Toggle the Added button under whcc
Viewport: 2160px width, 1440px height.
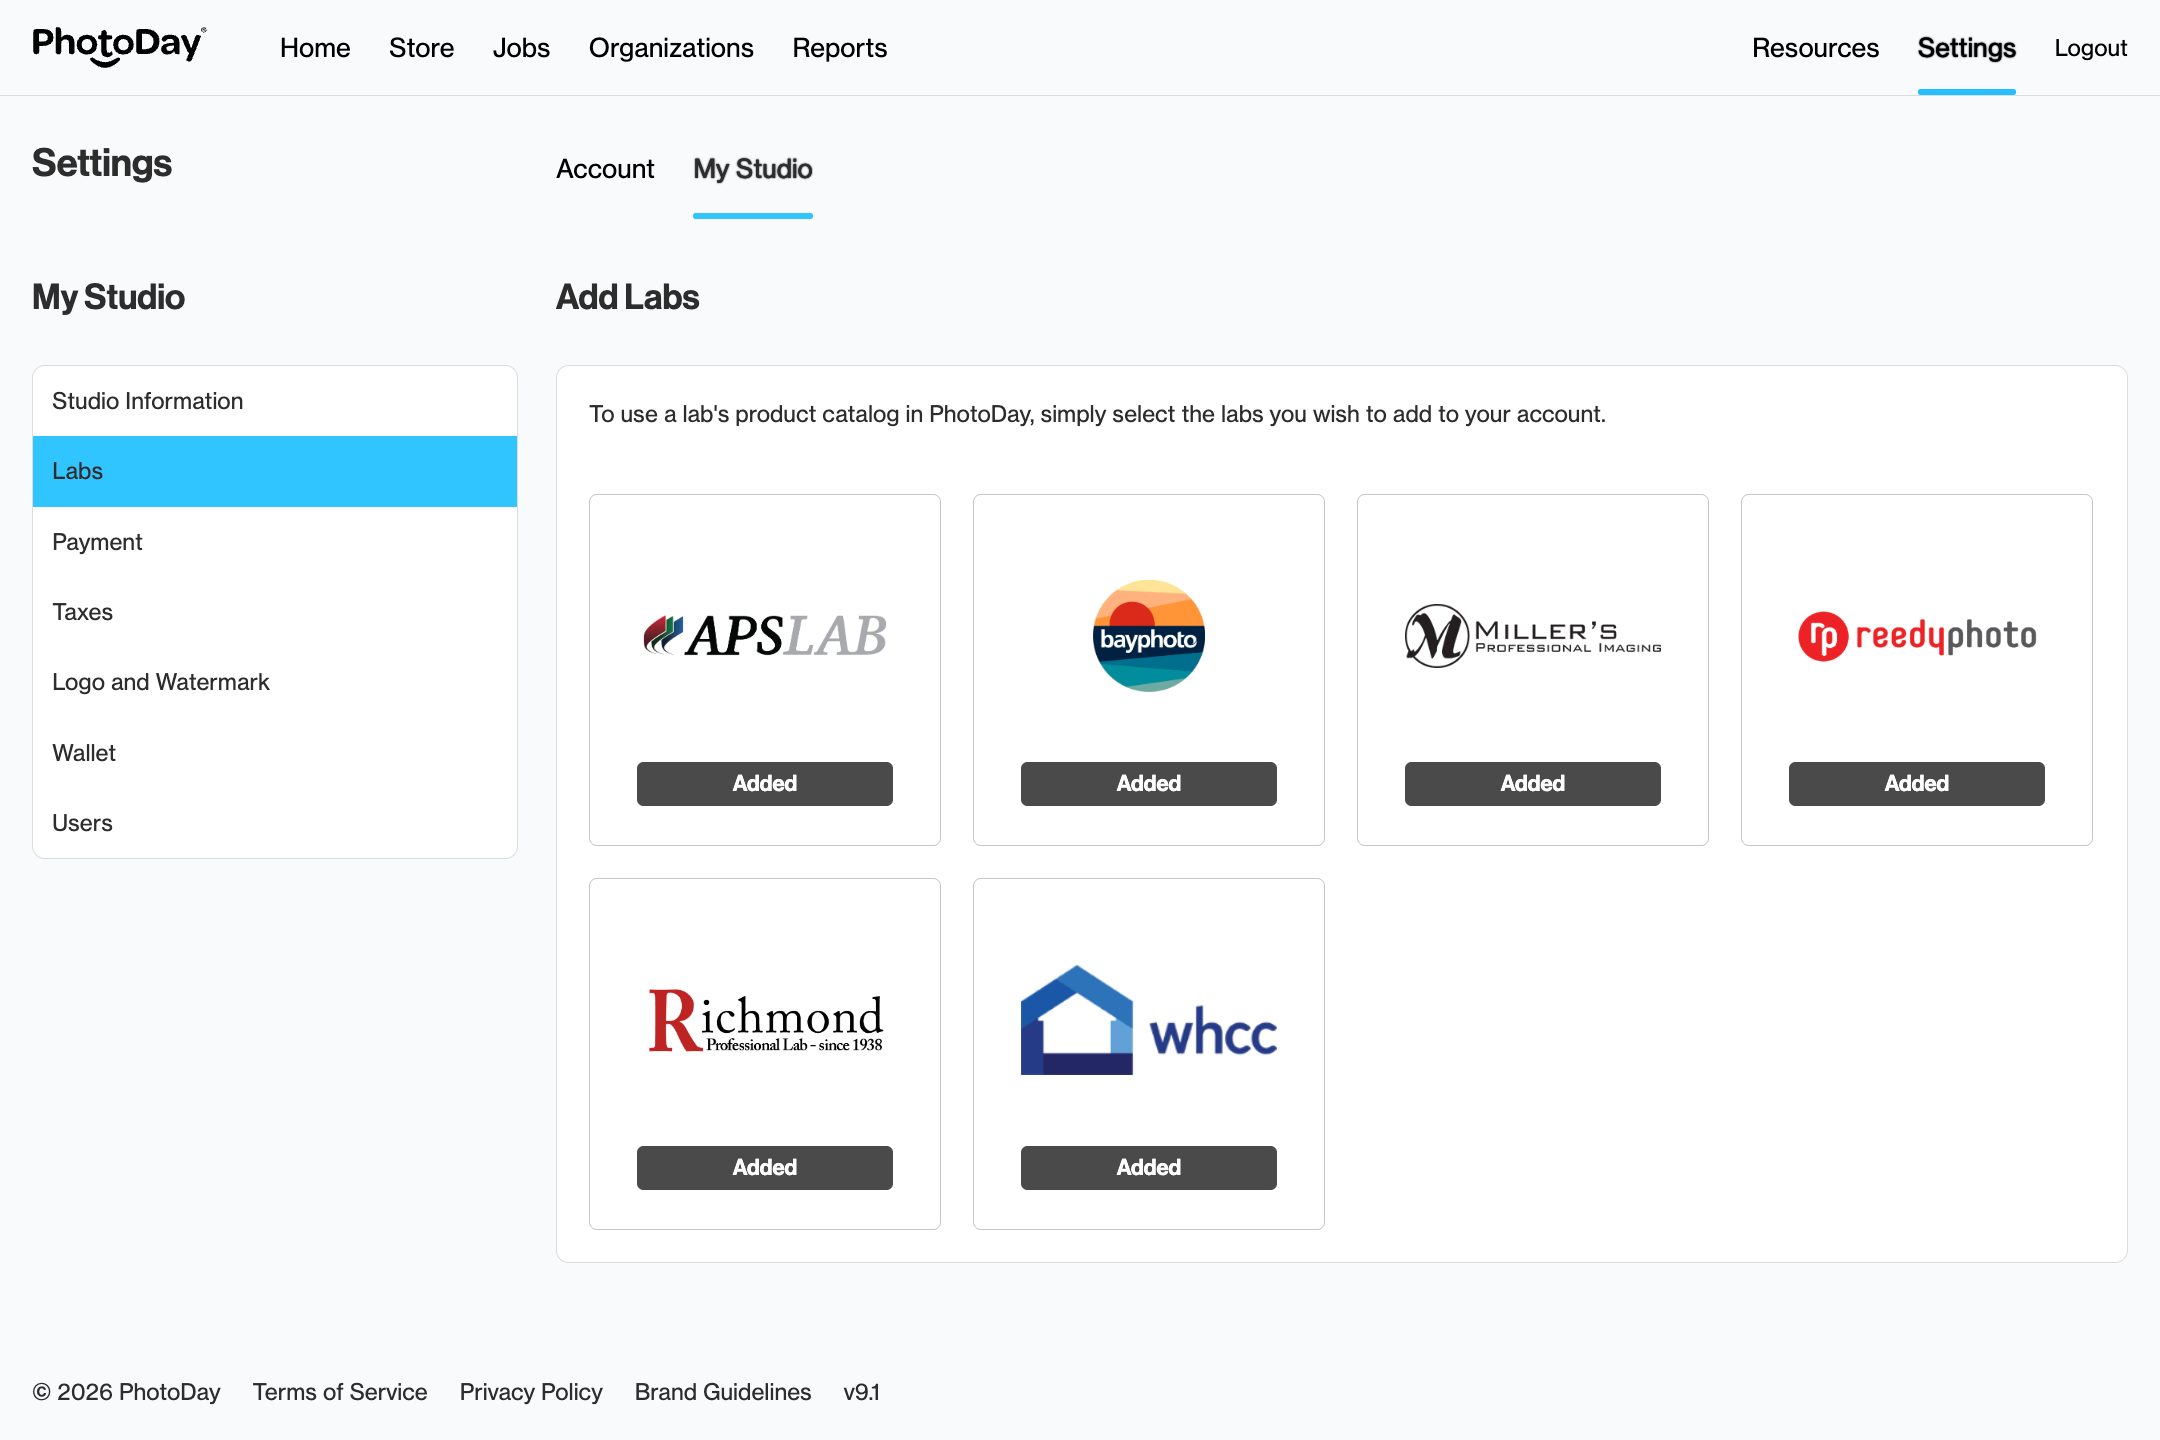coord(1148,1168)
